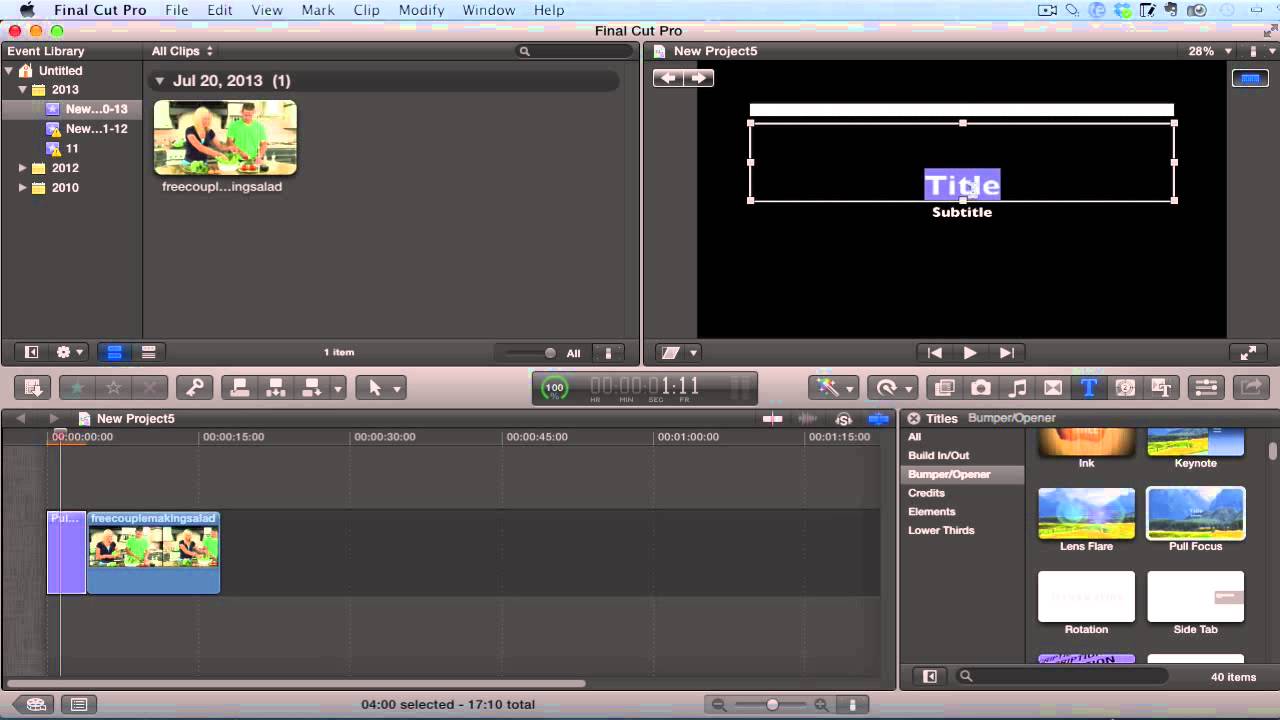This screenshot has width=1280, height=720.
Task: Show the Generators browser icon
Action: [1125, 388]
